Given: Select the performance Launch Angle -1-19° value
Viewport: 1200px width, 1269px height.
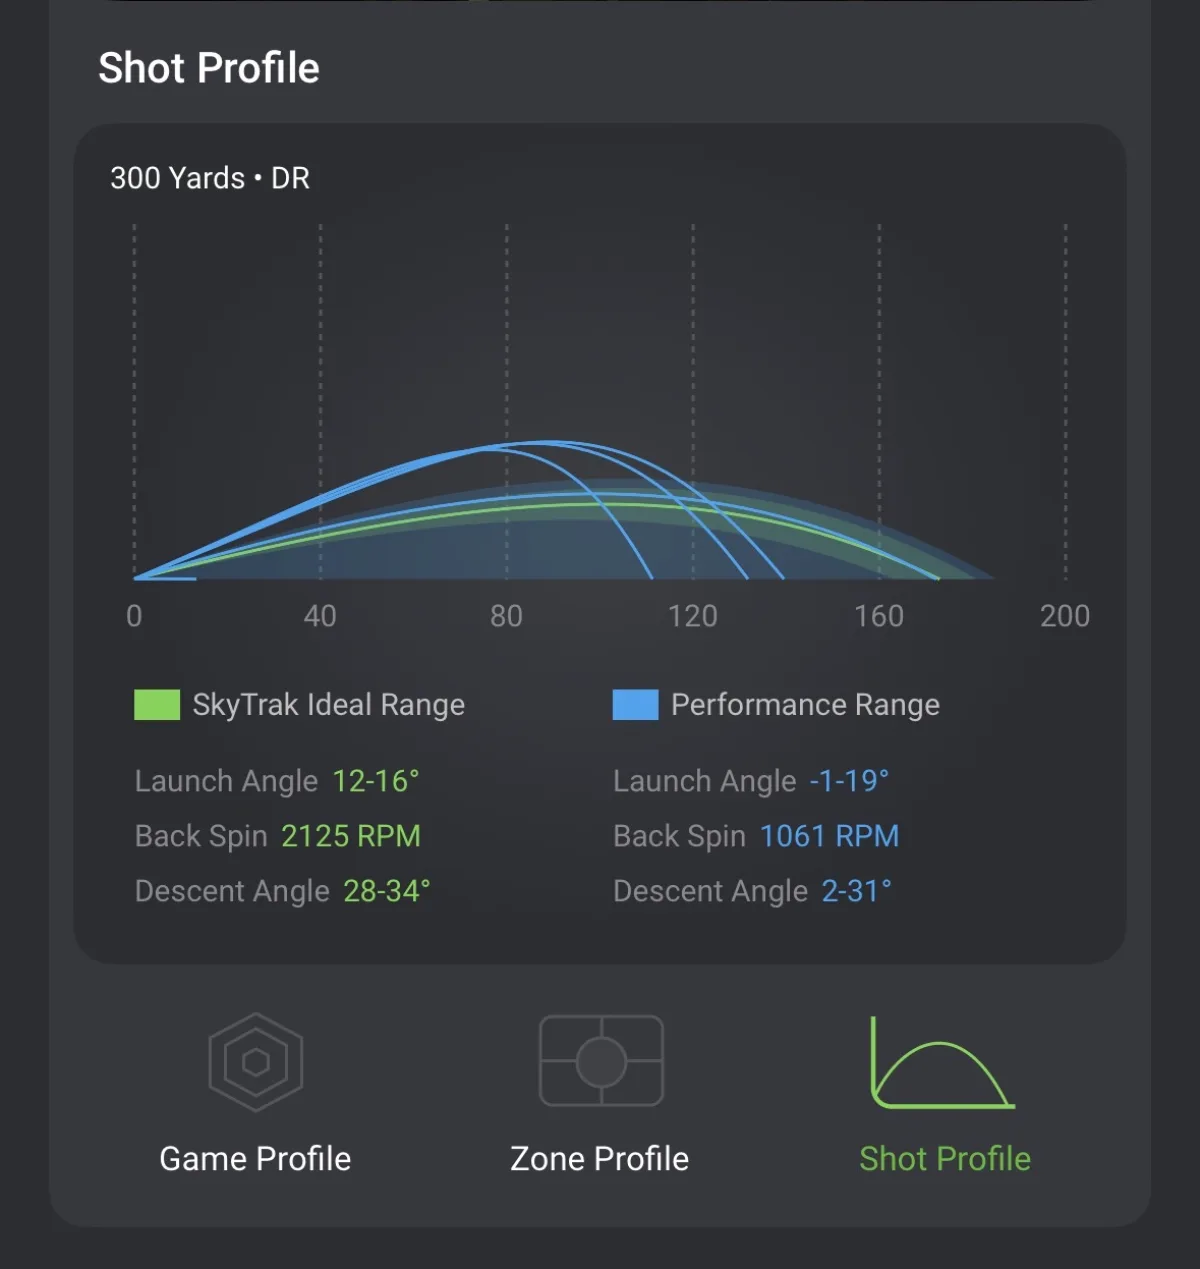Looking at the screenshot, I should (x=849, y=780).
